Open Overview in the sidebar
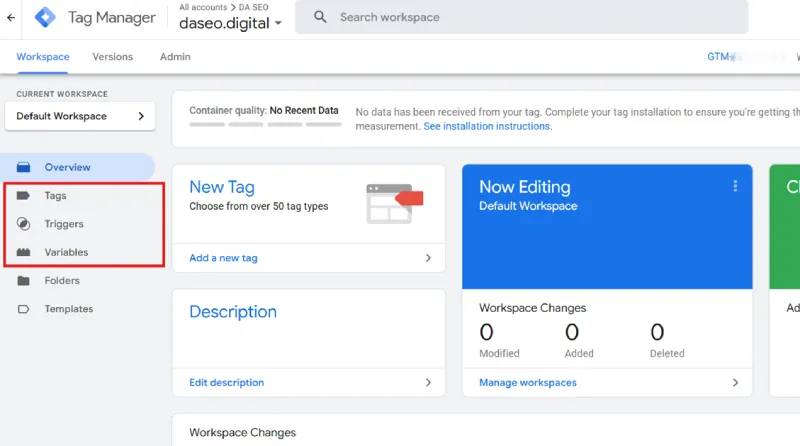 pos(78,167)
